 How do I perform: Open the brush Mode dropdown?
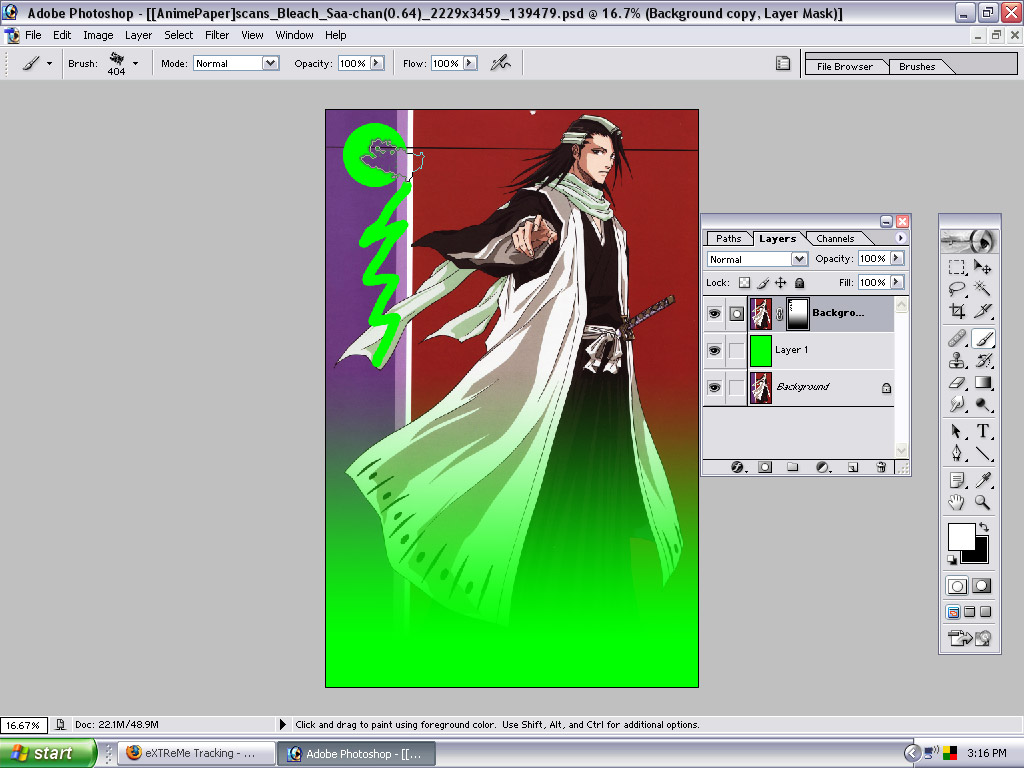tap(270, 63)
